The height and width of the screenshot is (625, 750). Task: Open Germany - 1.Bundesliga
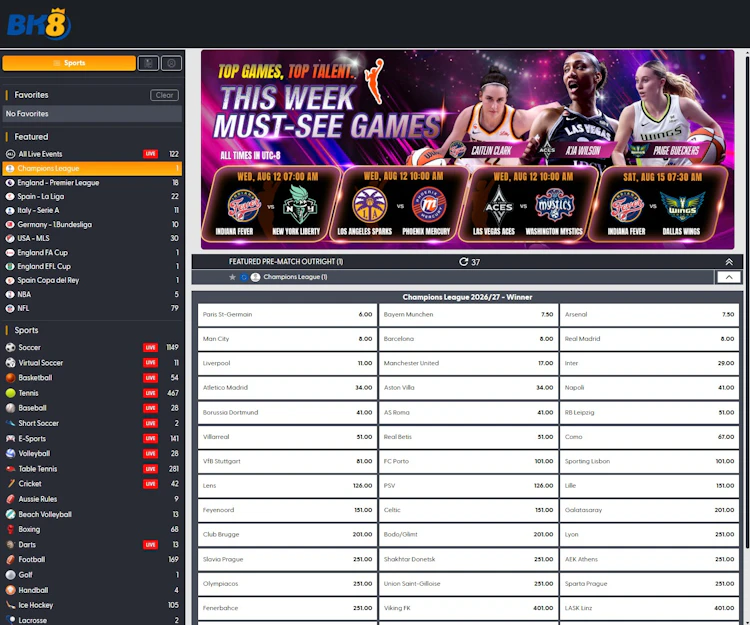[x=92, y=224]
